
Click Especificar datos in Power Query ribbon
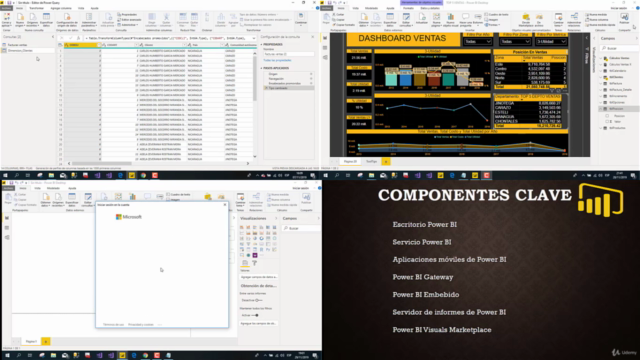coord(47,20)
